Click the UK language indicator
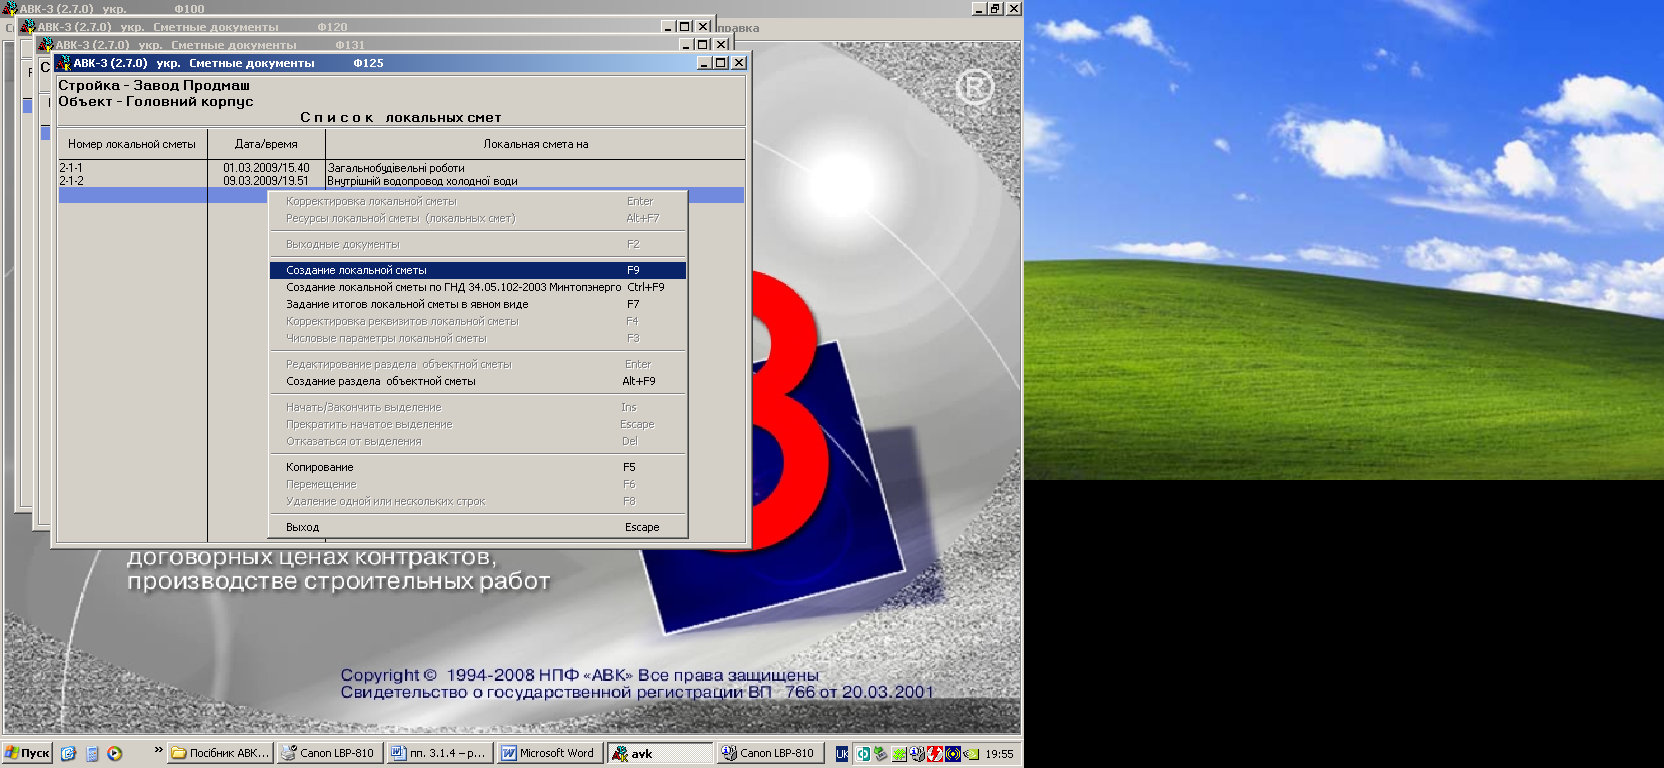This screenshot has width=1664, height=768. pyautogui.click(x=842, y=754)
